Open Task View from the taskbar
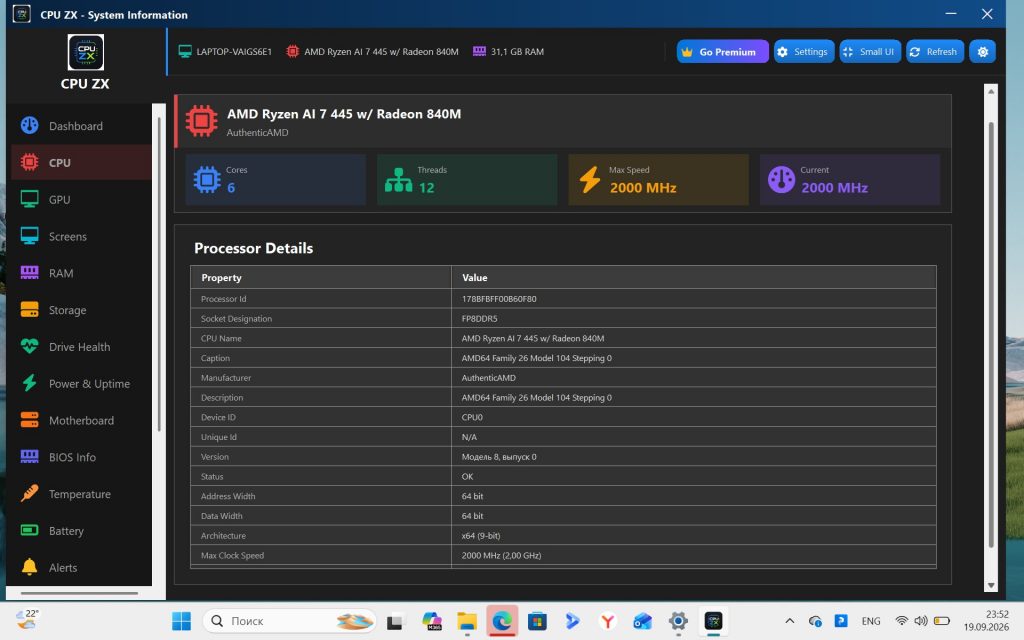 click(x=394, y=622)
